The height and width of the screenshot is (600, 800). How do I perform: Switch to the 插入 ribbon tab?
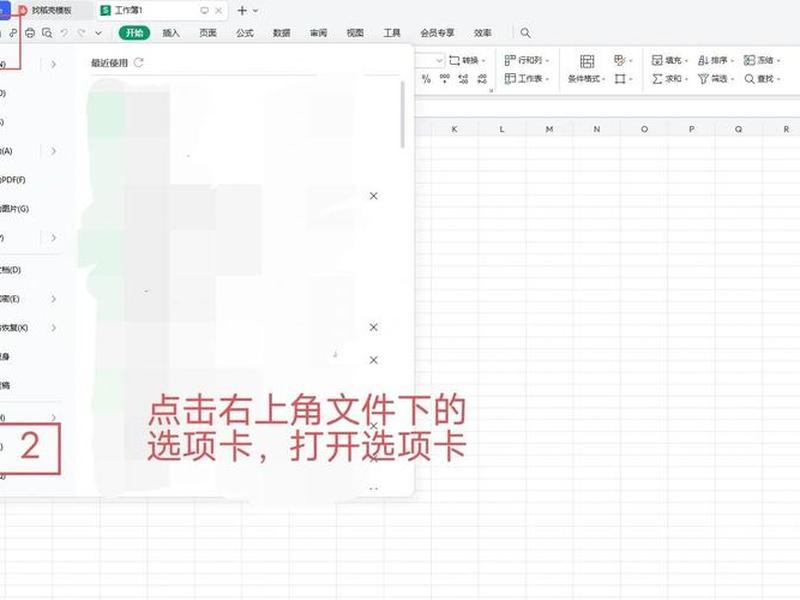point(171,33)
